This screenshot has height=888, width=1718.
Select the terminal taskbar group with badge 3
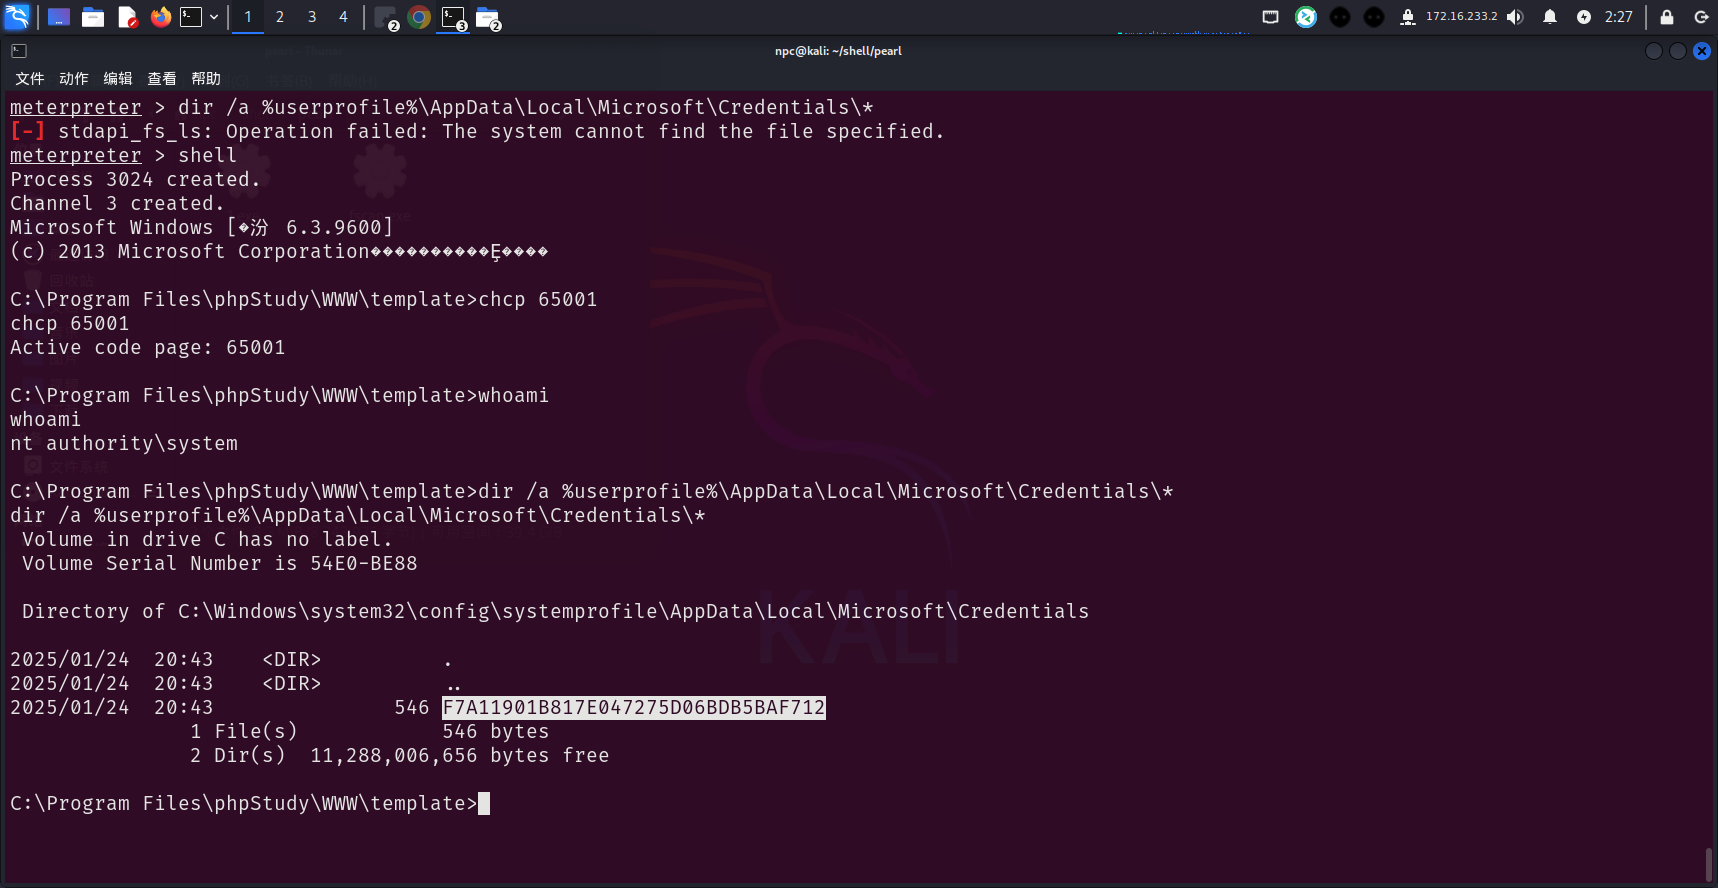tap(454, 18)
